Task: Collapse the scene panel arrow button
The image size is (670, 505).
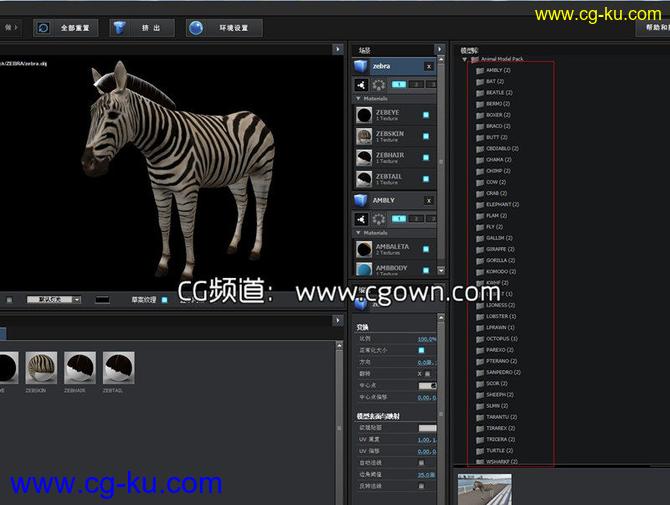Action: click(x=440, y=49)
